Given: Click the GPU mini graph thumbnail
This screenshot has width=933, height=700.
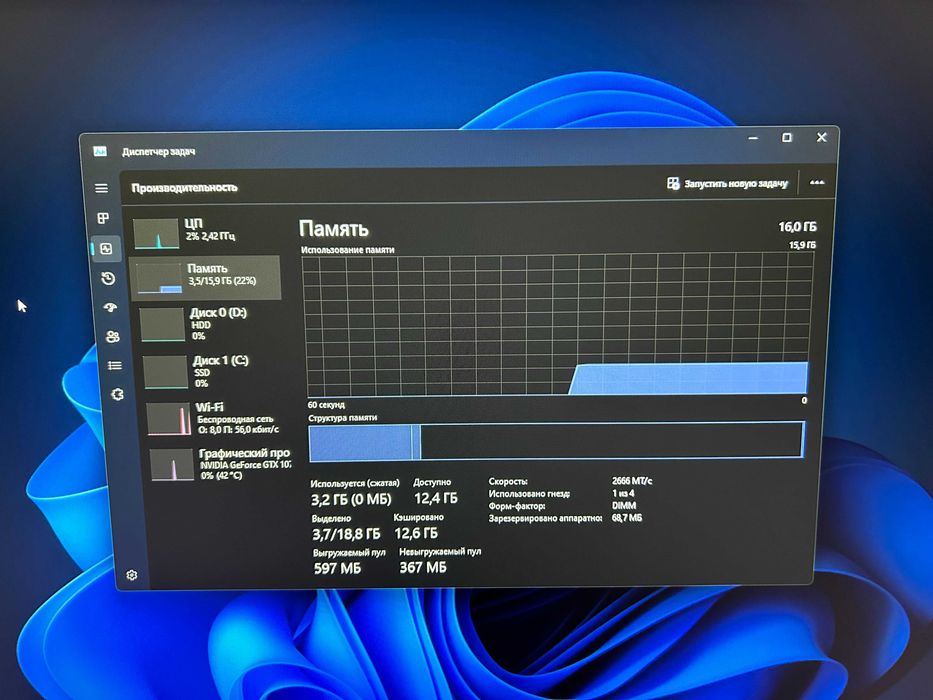Looking at the screenshot, I should 172,464.
